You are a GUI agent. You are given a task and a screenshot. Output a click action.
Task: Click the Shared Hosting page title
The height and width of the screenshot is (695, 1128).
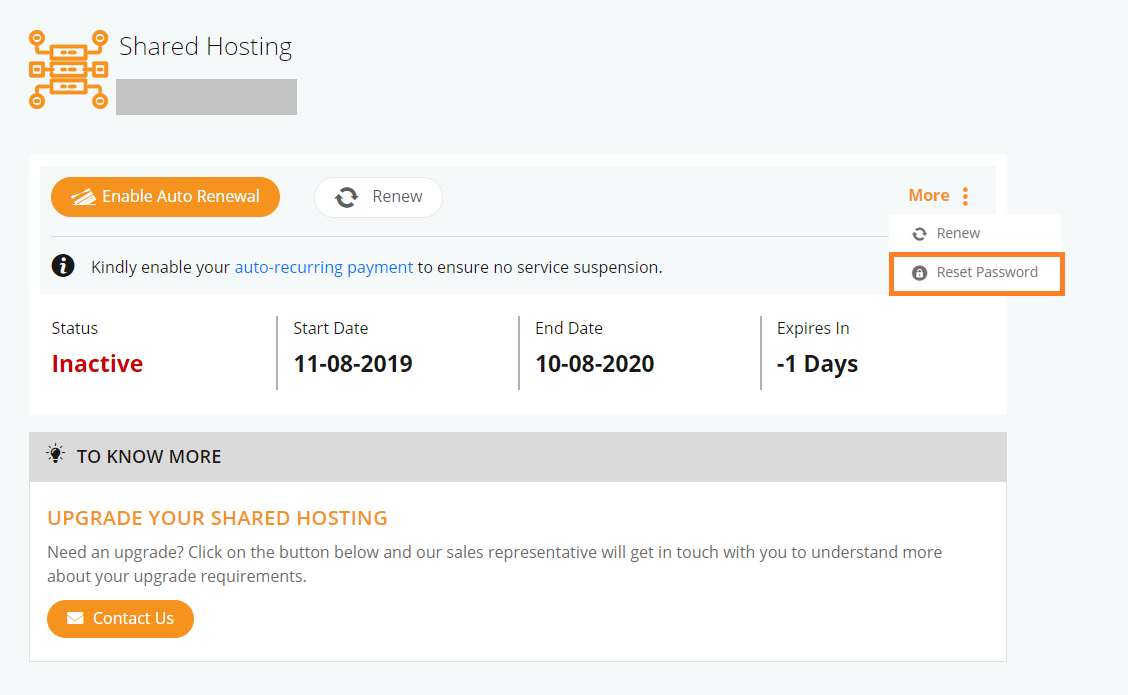(206, 46)
